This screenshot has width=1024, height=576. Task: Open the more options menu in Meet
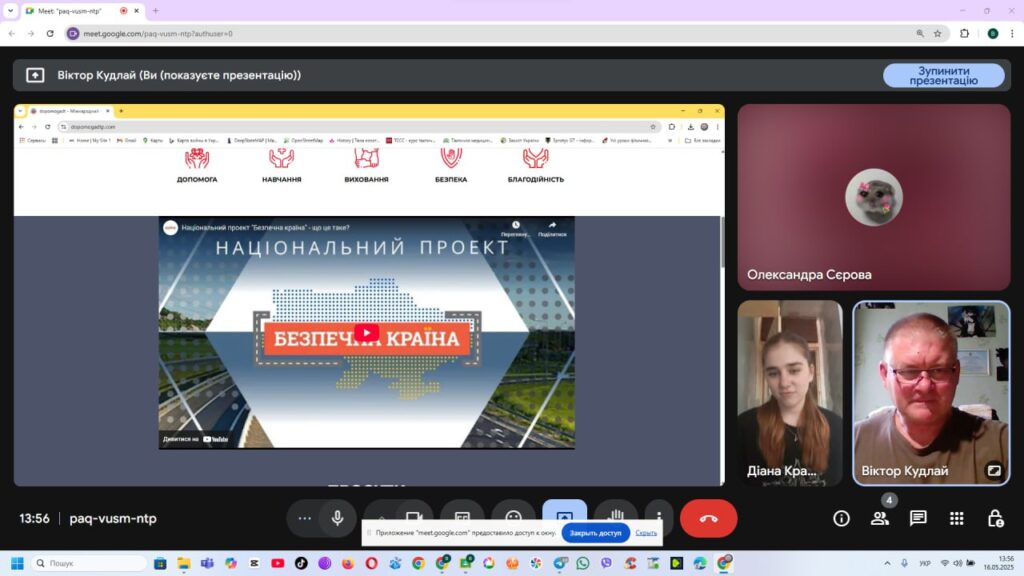coord(660,517)
